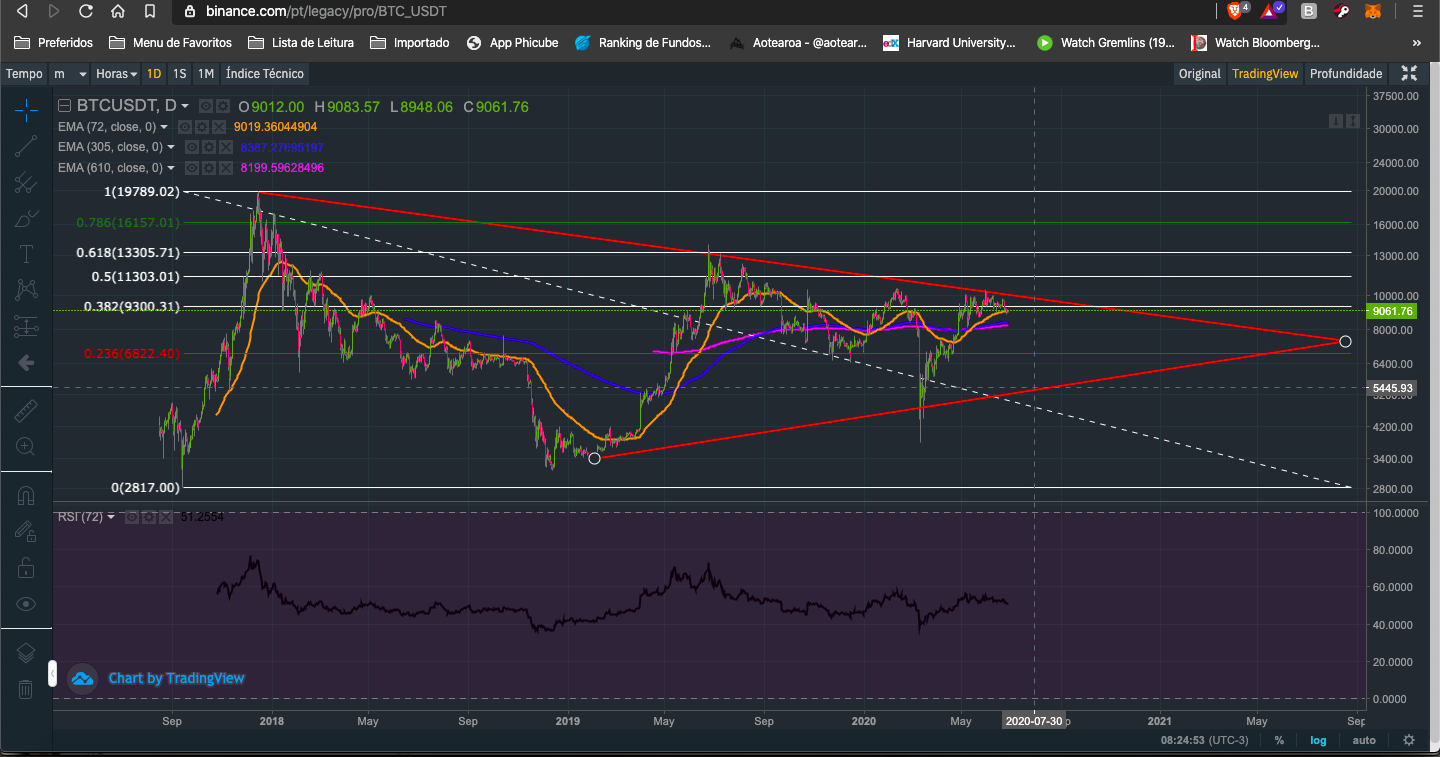Select the trend line drawing tool
The width and height of the screenshot is (1440, 757).
click(26, 146)
